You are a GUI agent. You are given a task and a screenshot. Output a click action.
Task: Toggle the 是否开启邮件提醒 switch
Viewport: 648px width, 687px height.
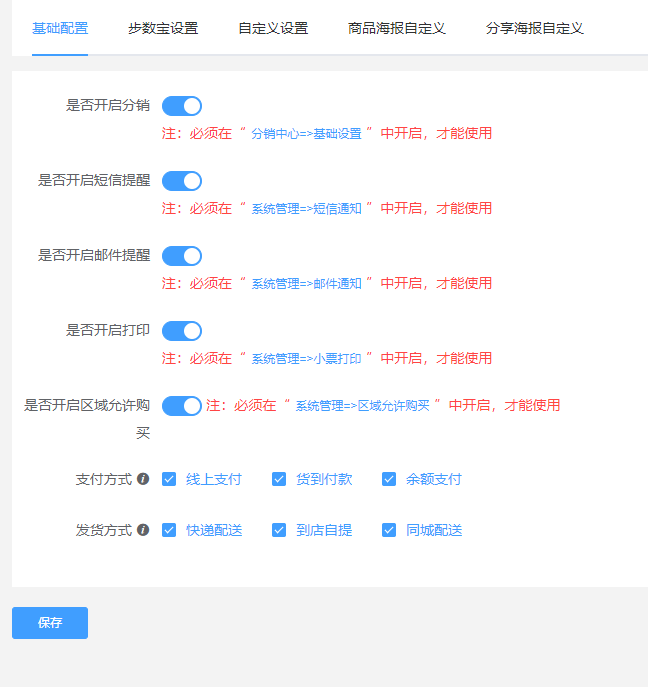click(x=182, y=256)
